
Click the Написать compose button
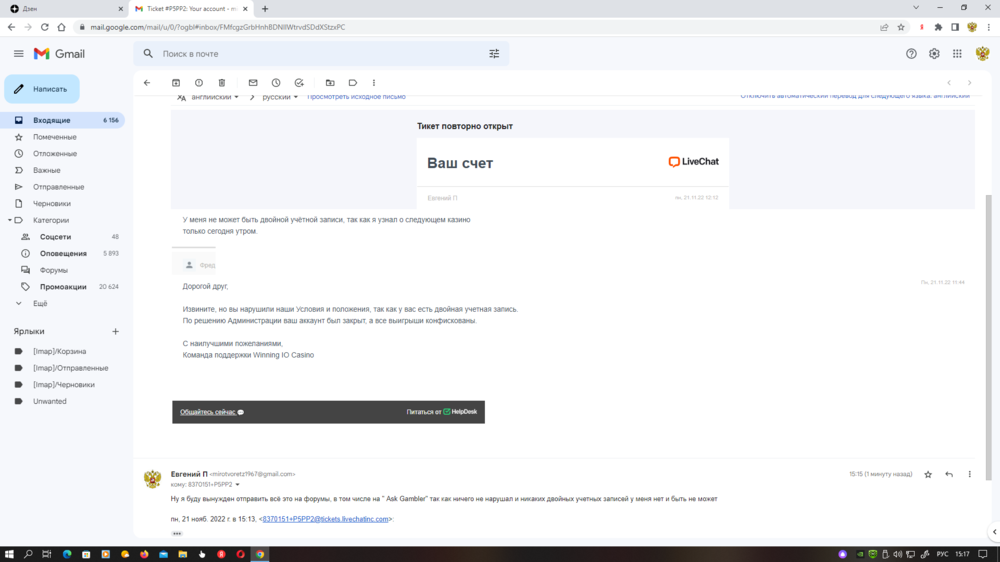pos(42,89)
